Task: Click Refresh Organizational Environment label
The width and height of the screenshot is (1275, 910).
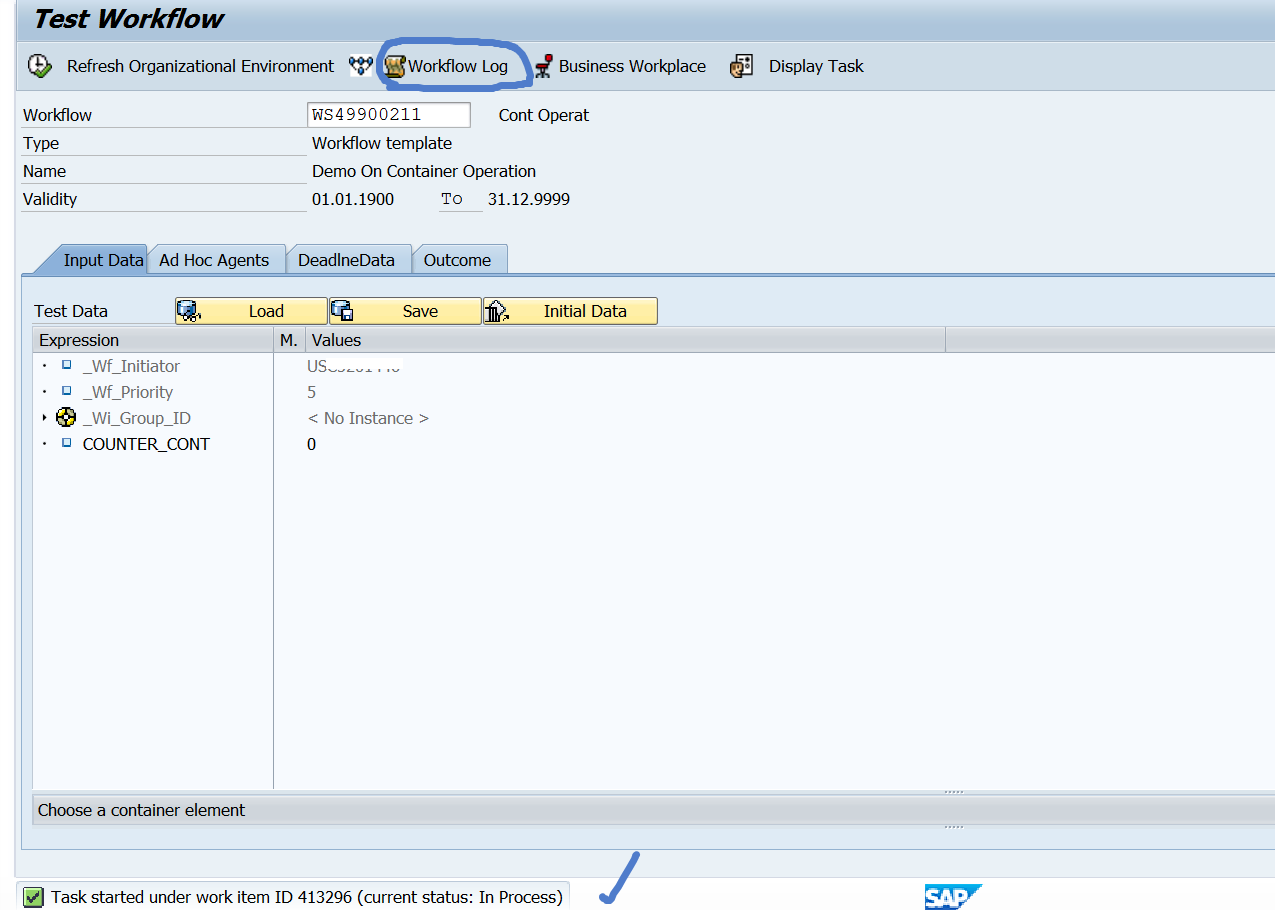Action: [x=200, y=66]
